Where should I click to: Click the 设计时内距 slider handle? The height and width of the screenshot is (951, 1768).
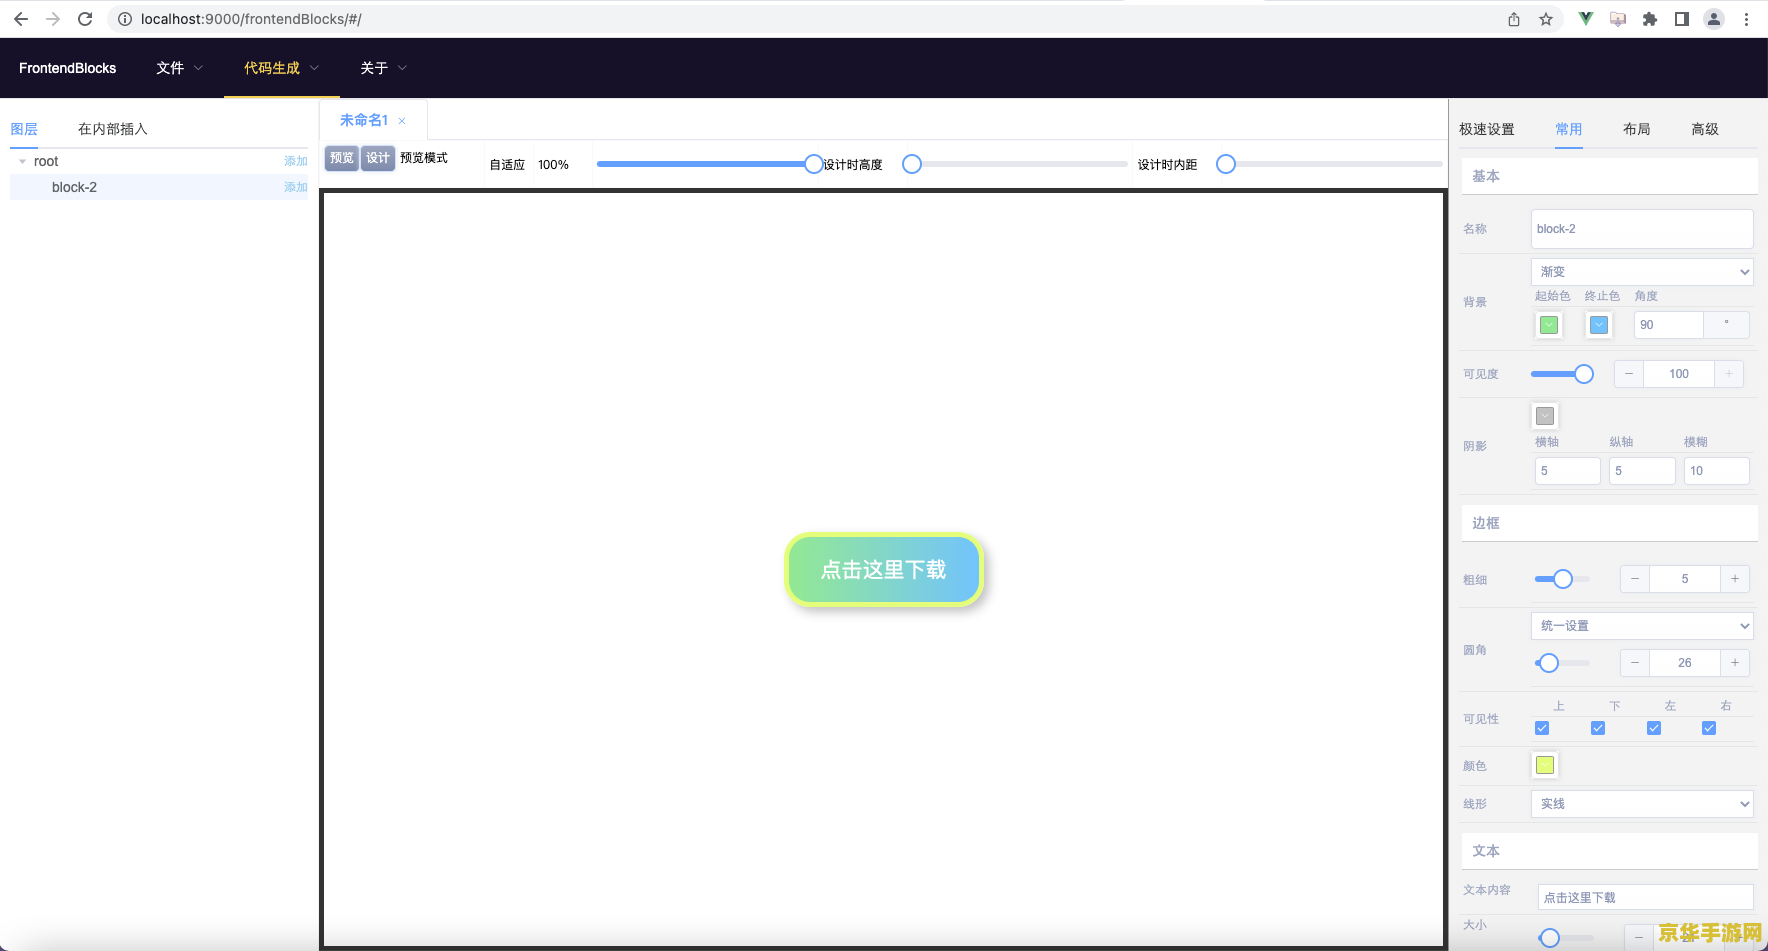(x=1226, y=164)
